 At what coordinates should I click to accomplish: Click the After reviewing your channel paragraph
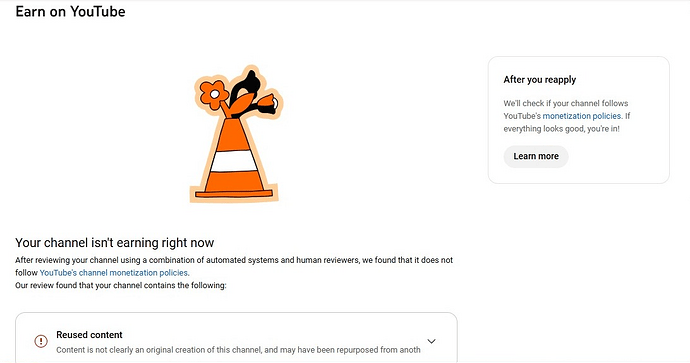click(234, 266)
